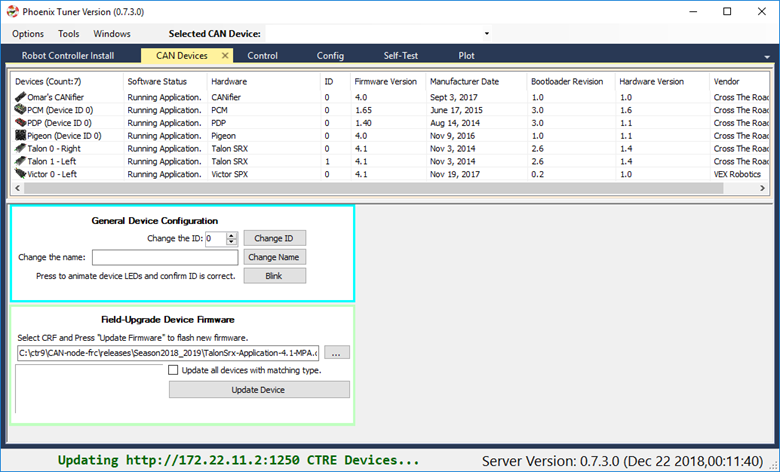780x472 pixels.
Task: Select the PCM (Device ID 0) icon
Action: pyautogui.click(x=20, y=110)
